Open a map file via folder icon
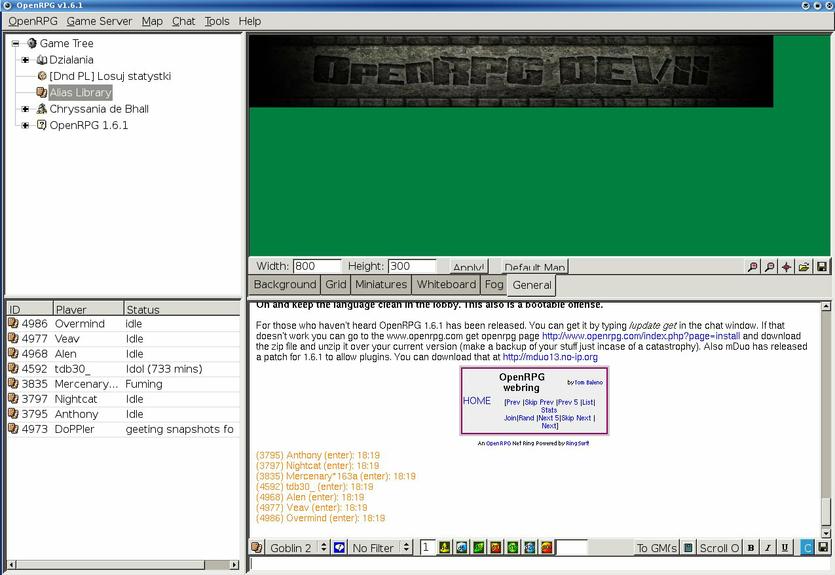 pyautogui.click(x=804, y=266)
